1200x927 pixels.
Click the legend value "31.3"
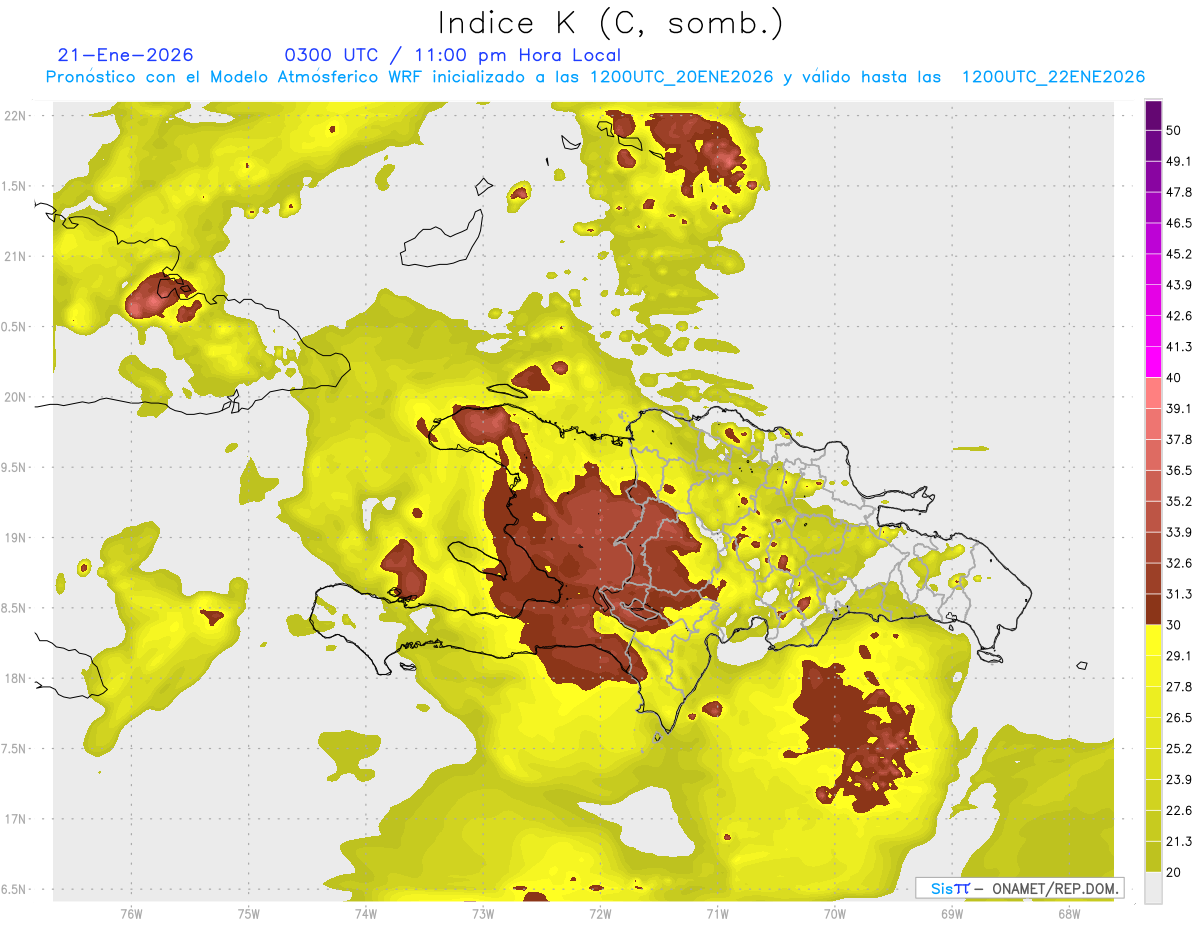[x=1178, y=594]
